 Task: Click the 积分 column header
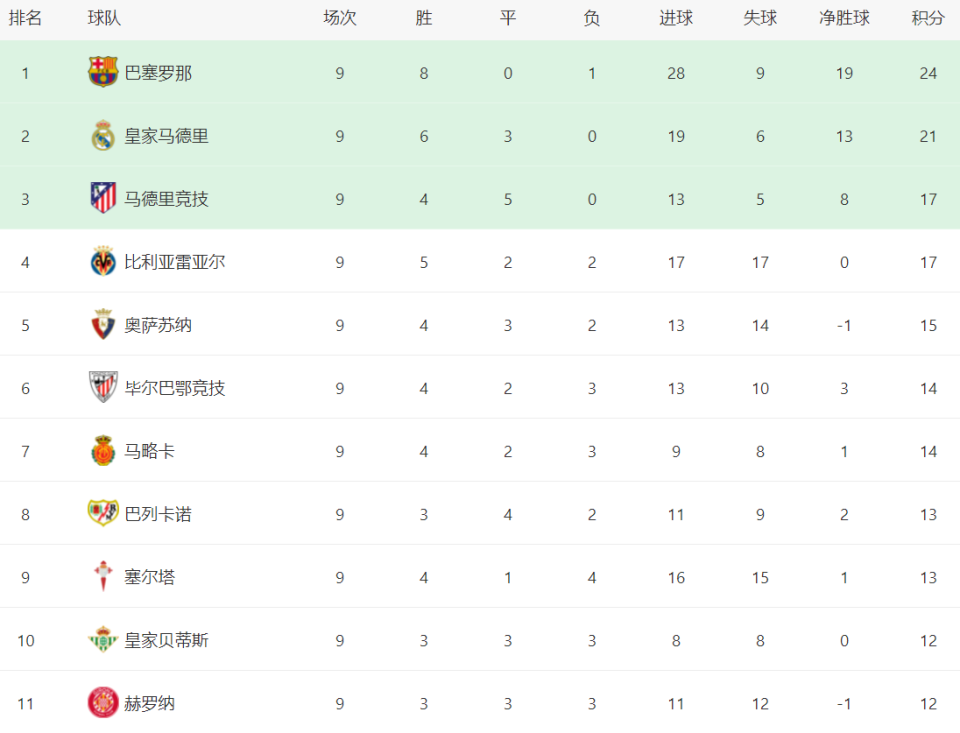(x=928, y=19)
